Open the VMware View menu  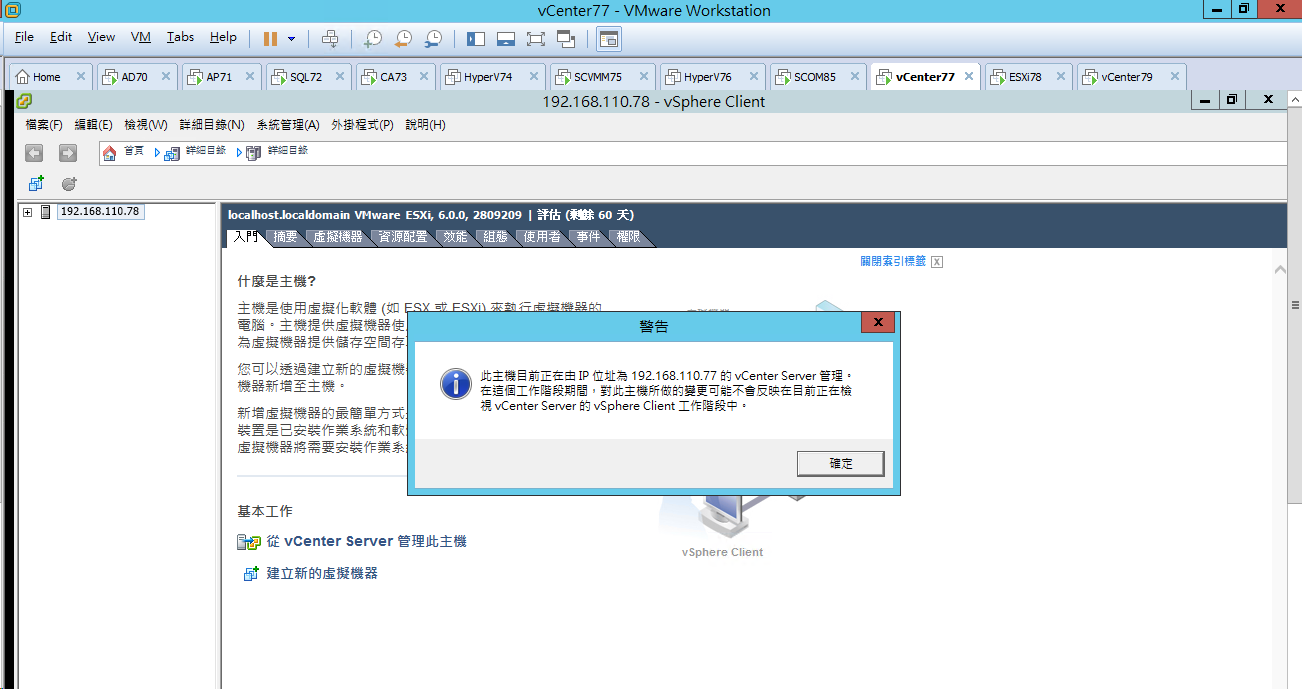101,37
